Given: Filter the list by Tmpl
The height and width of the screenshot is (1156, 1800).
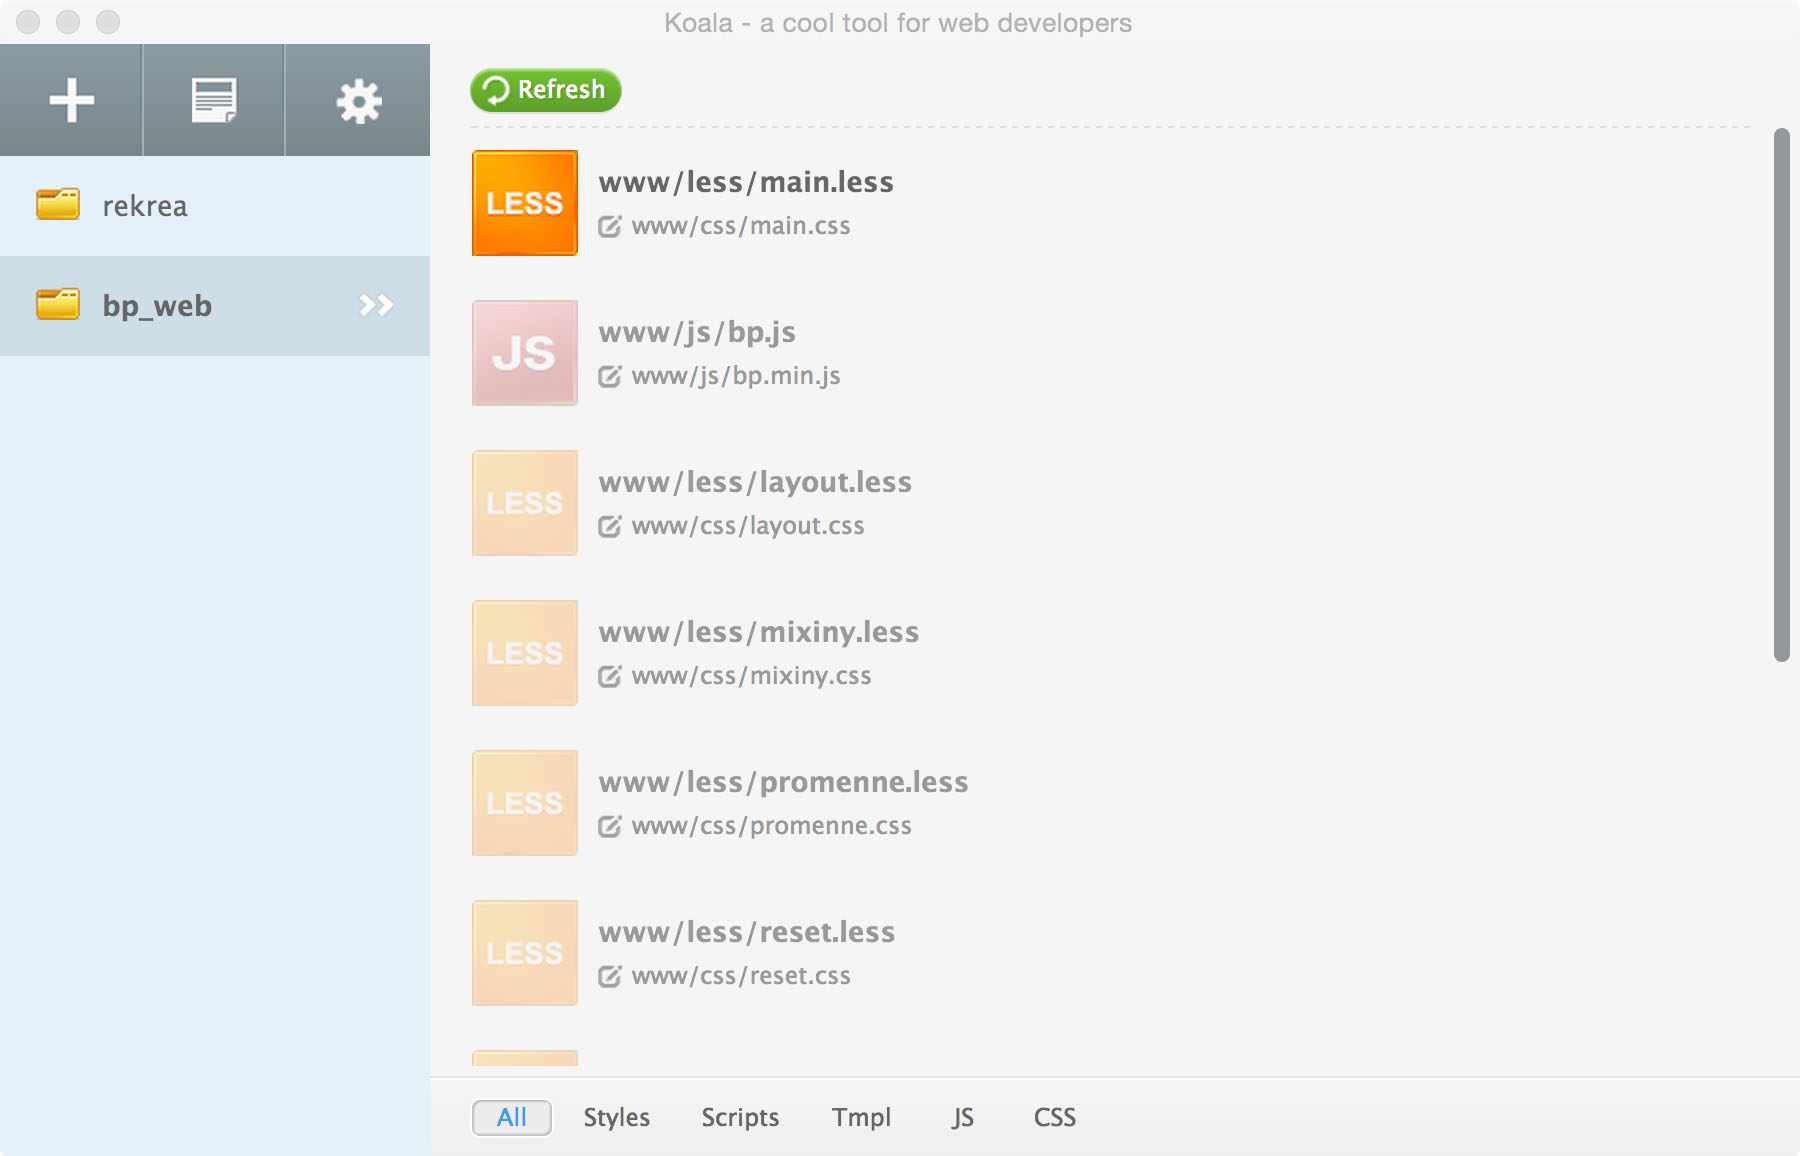Looking at the screenshot, I should (x=860, y=1117).
